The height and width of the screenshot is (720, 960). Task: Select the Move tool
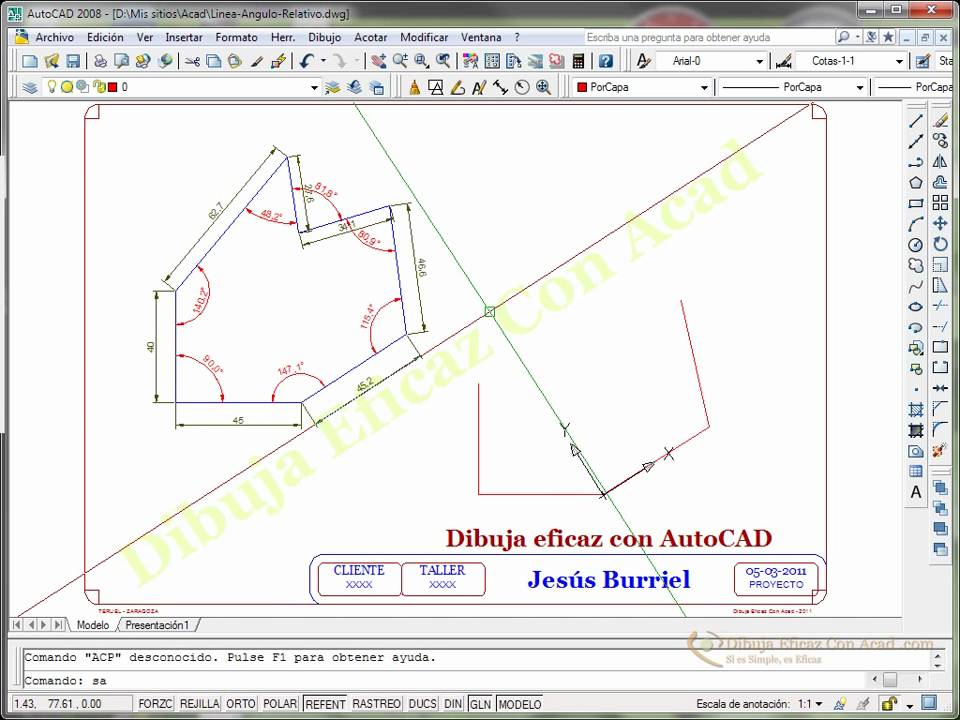click(x=940, y=224)
